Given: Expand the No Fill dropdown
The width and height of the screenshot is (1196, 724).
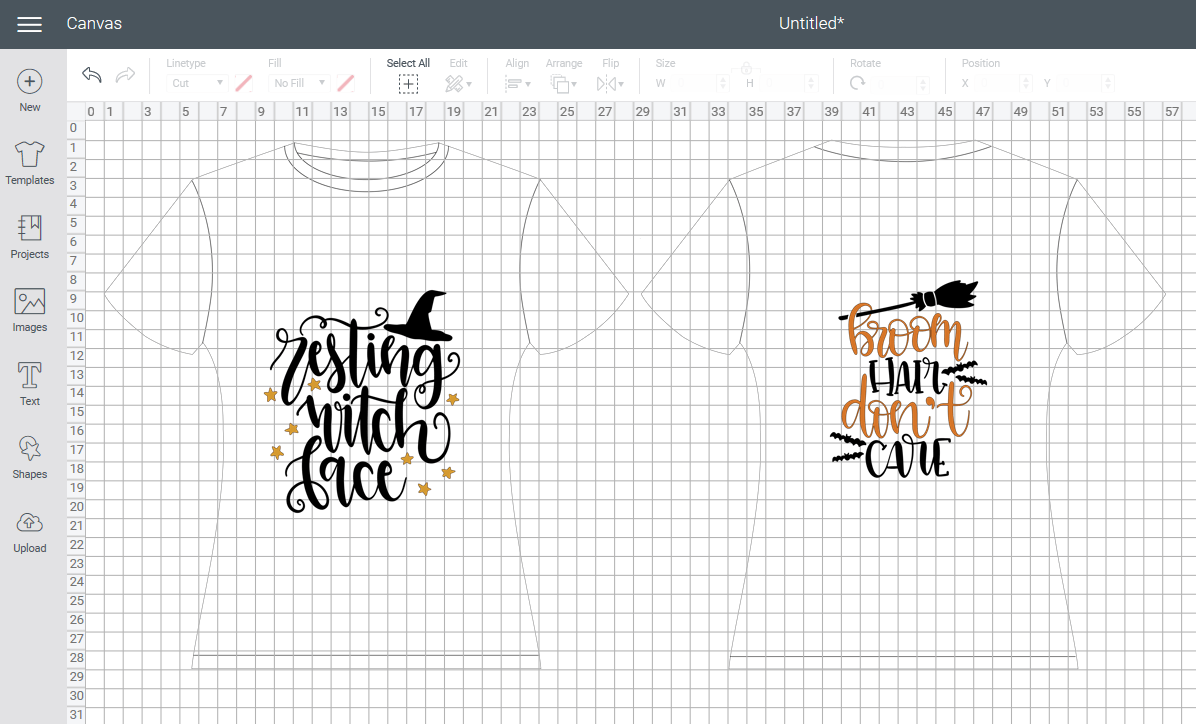Looking at the screenshot, I should pos(299,83).
